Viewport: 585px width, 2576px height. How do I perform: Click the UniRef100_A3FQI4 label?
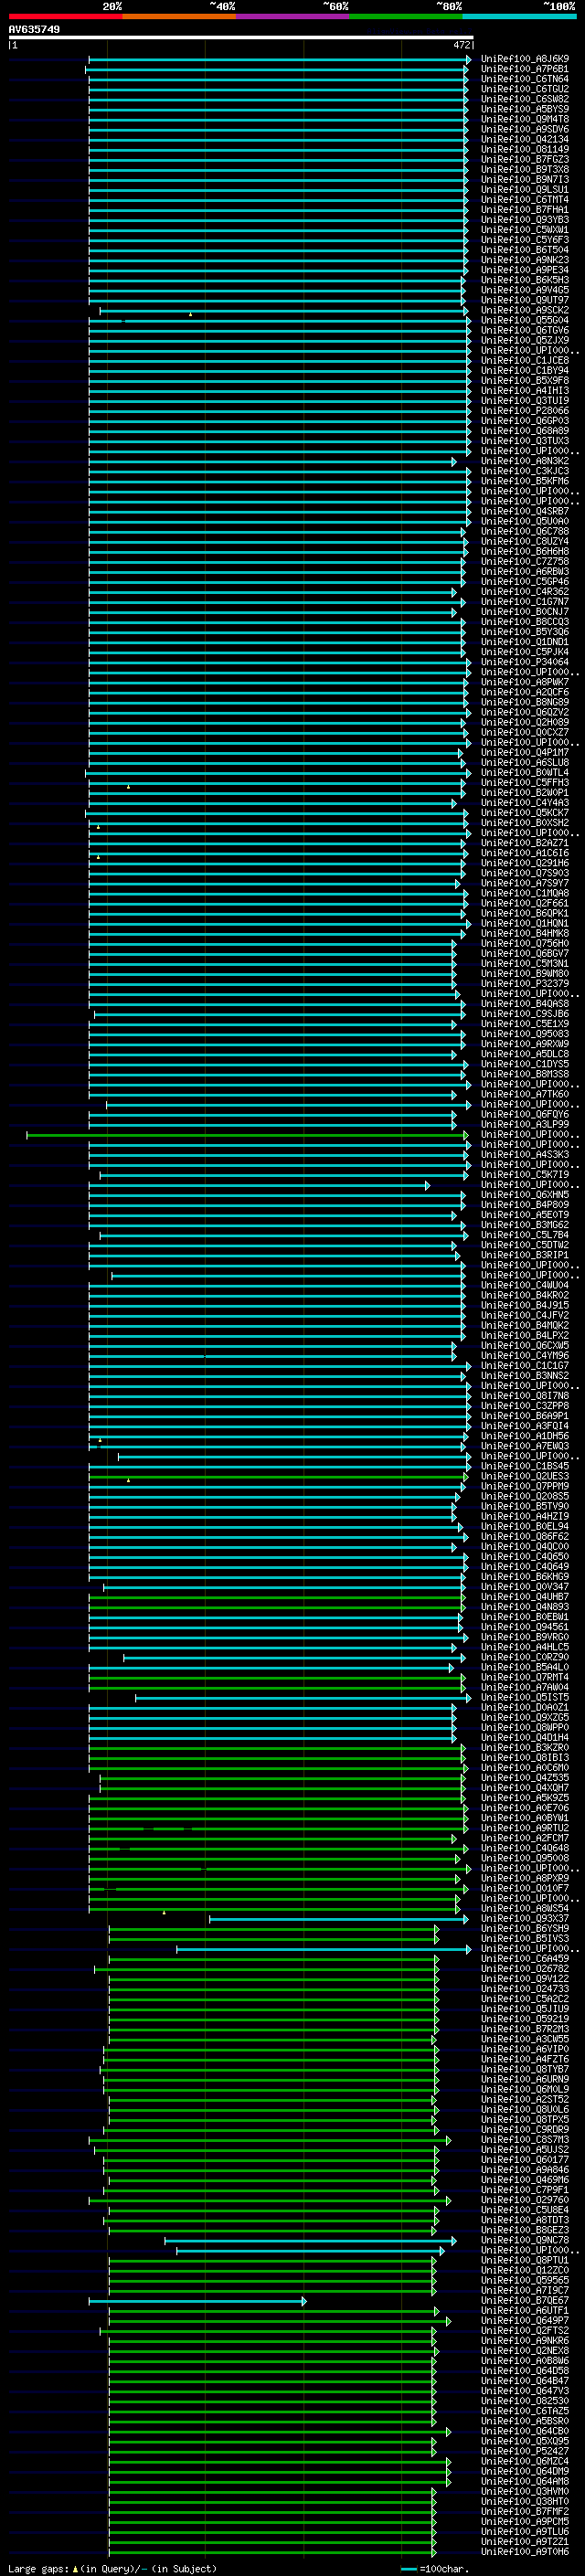pos(525,1426)
